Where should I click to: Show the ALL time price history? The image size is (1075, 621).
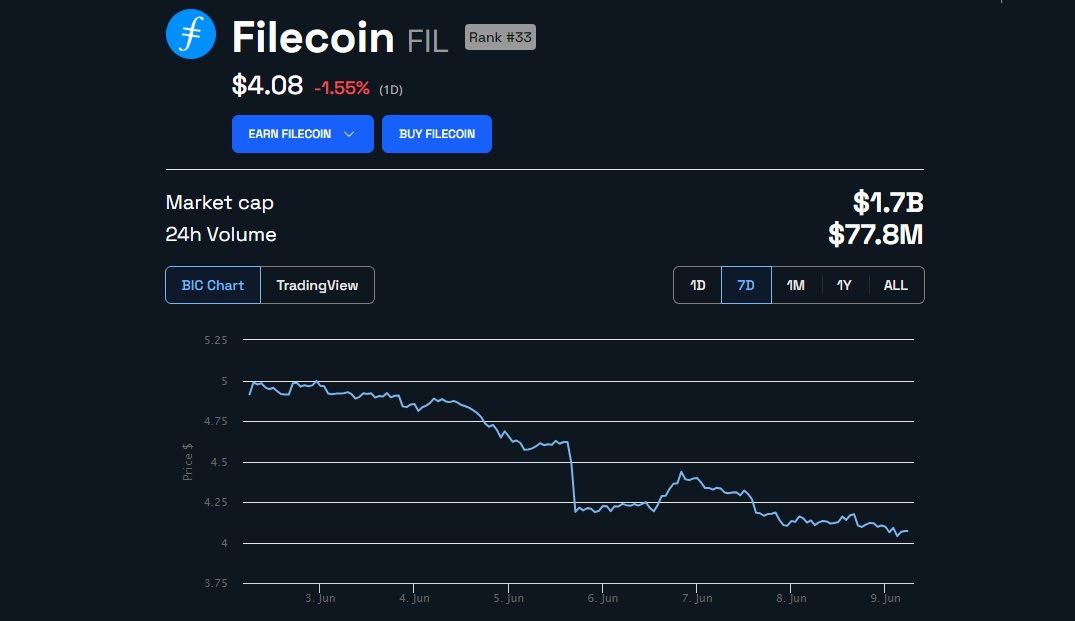coord(896,285)
